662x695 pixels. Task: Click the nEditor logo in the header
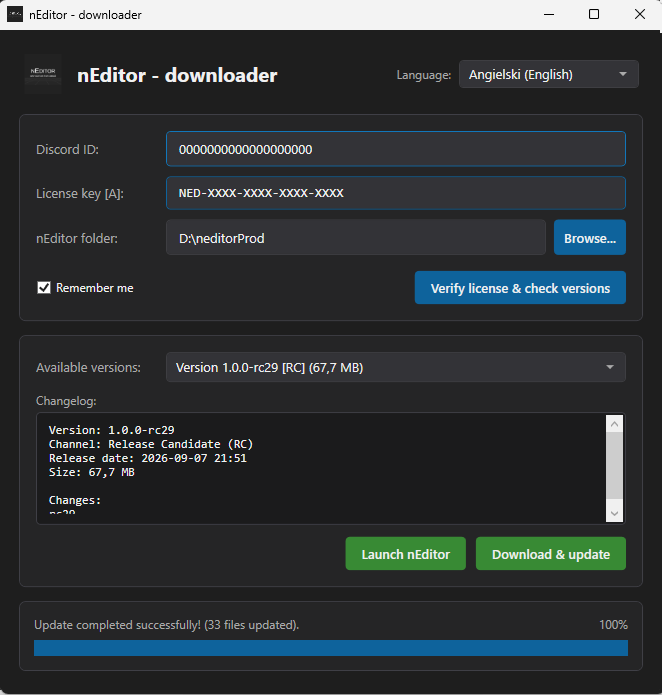coord(43,74)
